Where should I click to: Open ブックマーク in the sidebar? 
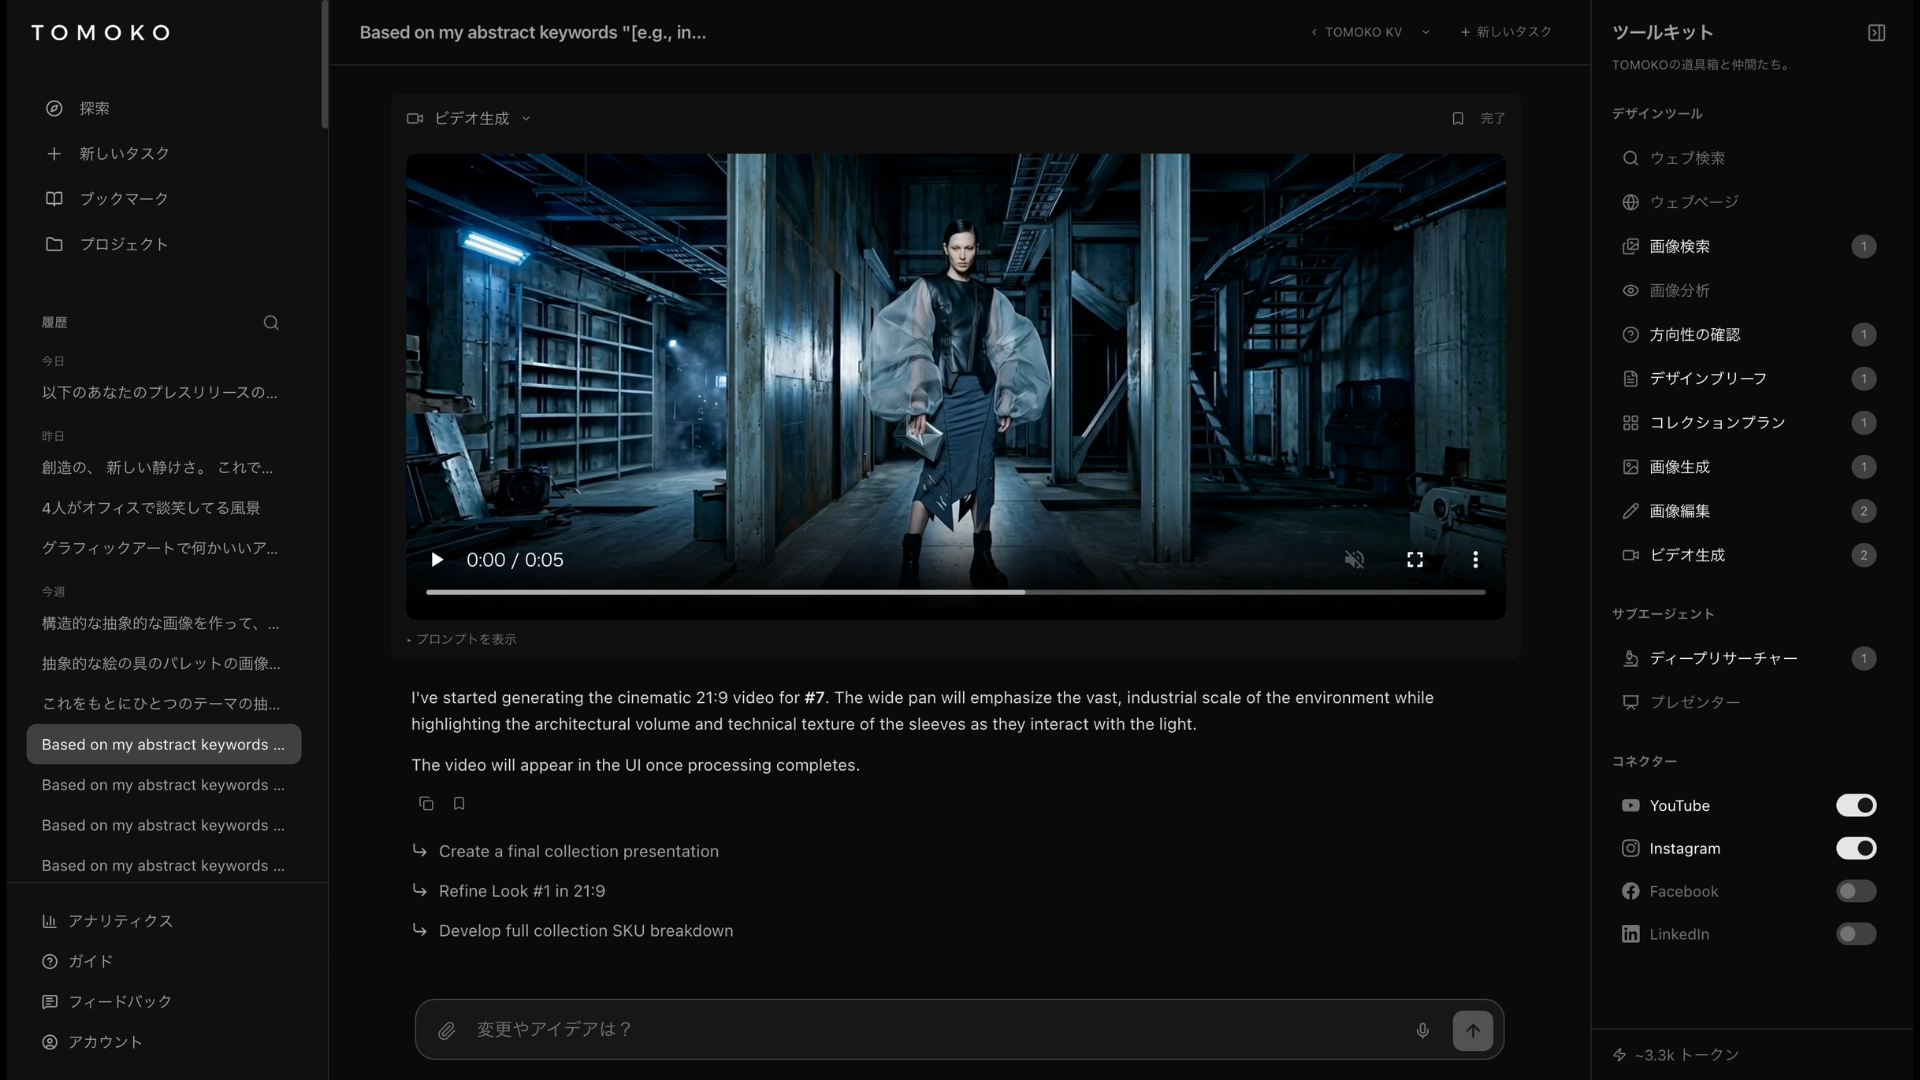tap(123, 199)
